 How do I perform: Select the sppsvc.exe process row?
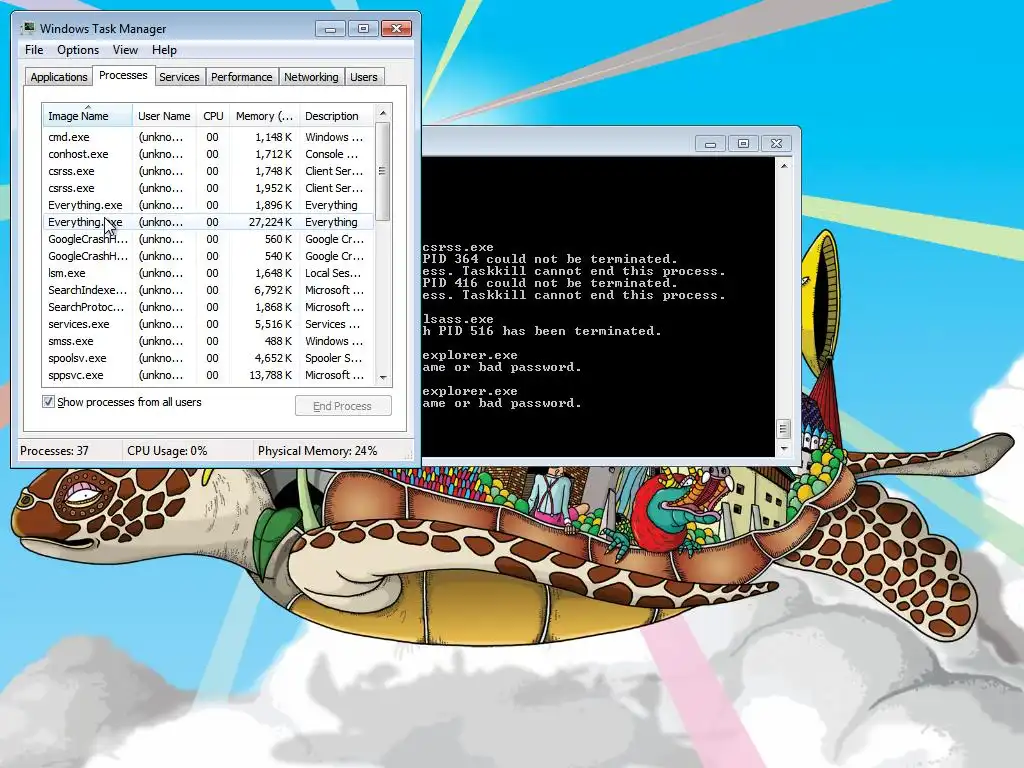click(x=208, y=375)
